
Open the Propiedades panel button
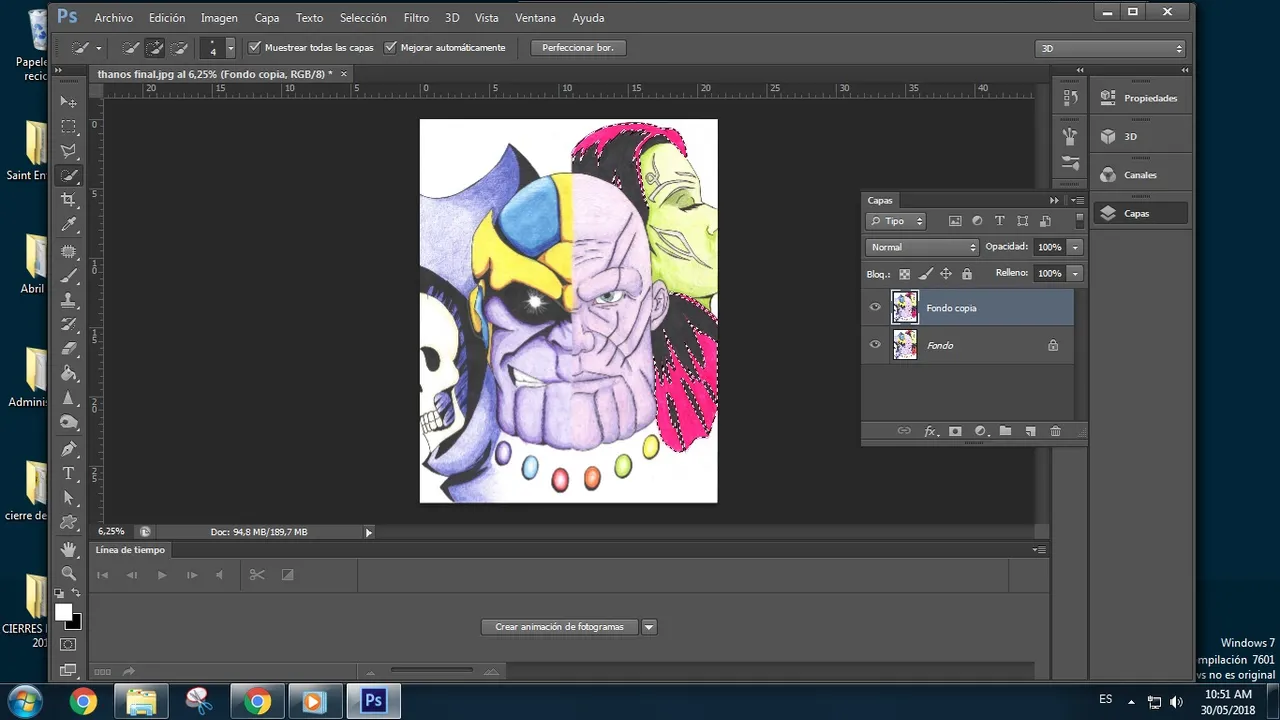point(1140,98)
